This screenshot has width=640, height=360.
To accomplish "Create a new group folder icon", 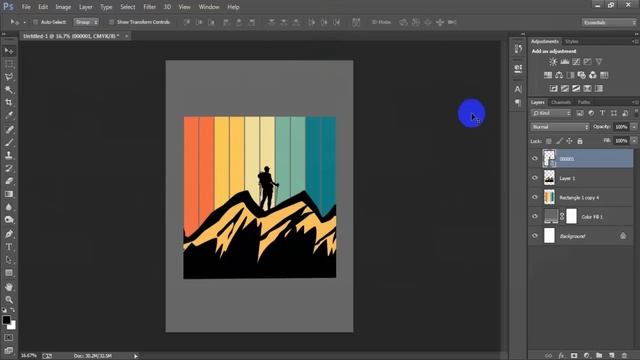I will 599,356.
